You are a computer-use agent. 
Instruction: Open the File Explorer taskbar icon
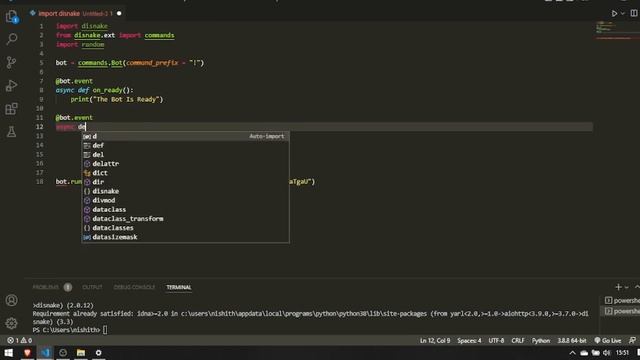(81, 353)
